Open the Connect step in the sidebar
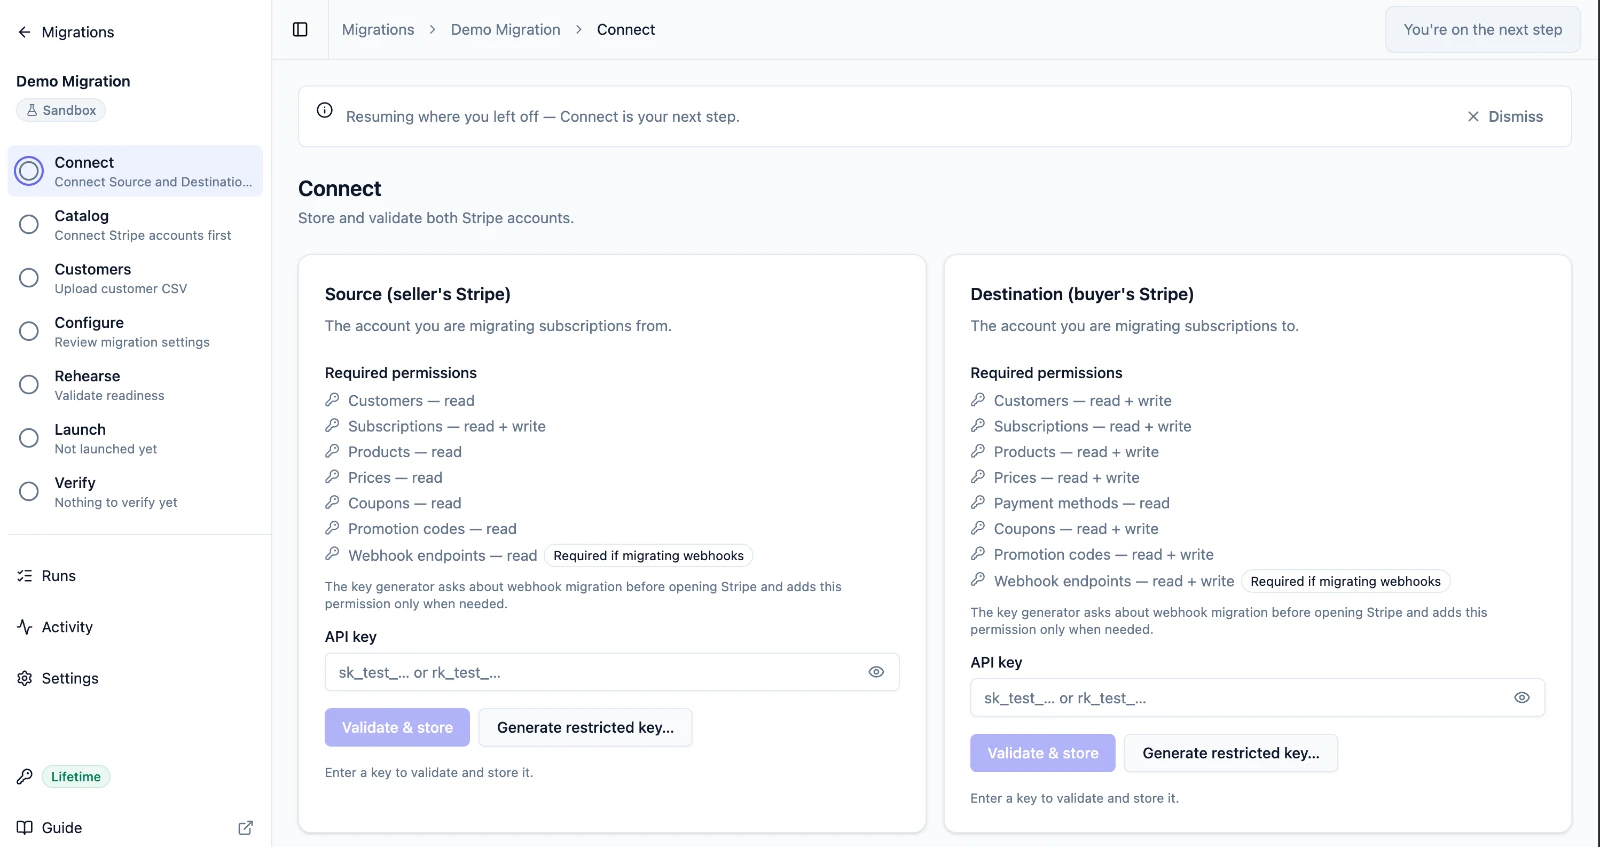The width and height of the screenshot is (1600, 847). pos(135,171)
